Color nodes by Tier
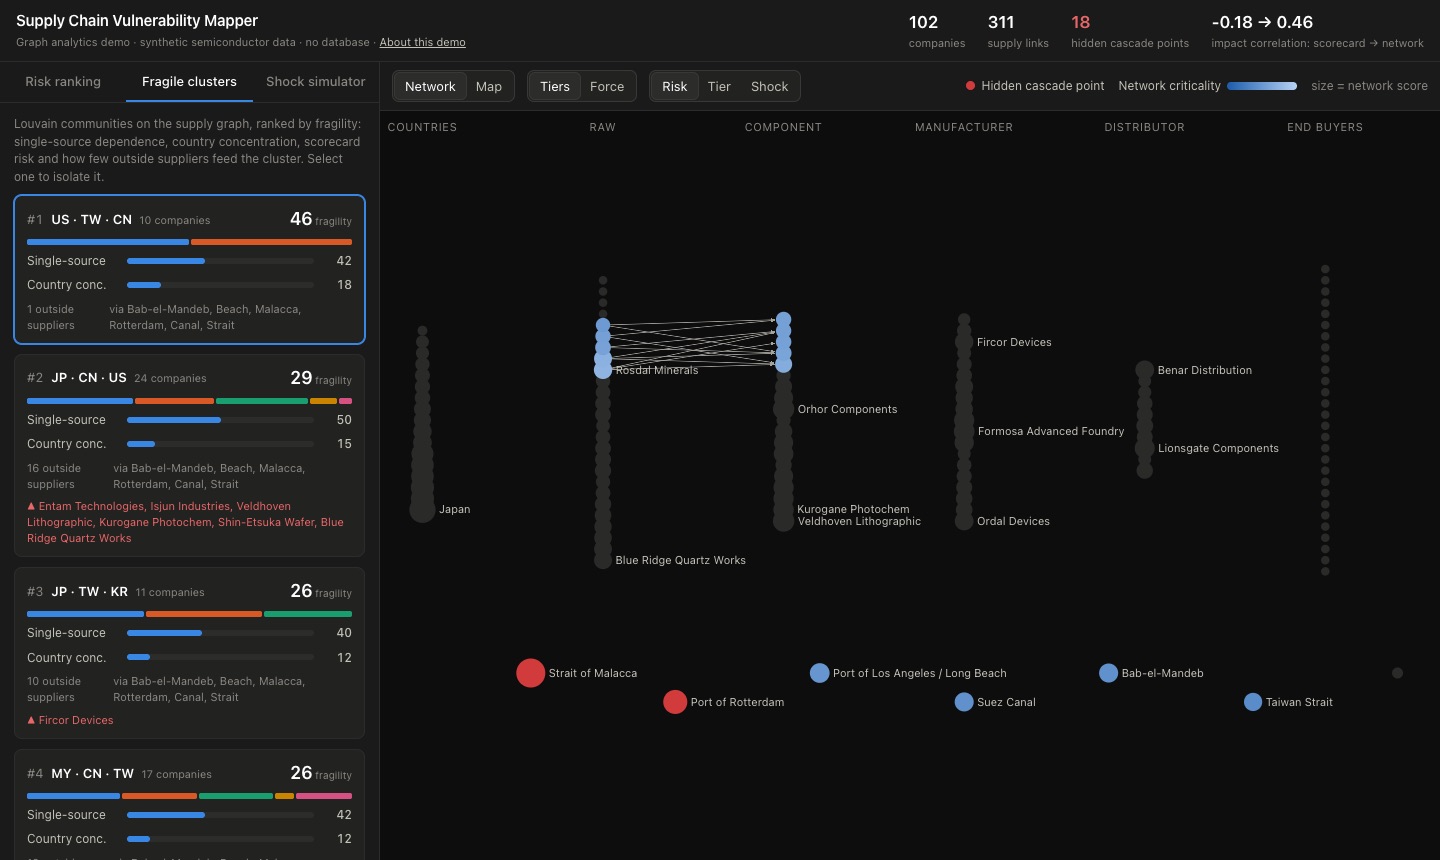The height and width of the screenshot is (860, 1440). coord(719,86)
